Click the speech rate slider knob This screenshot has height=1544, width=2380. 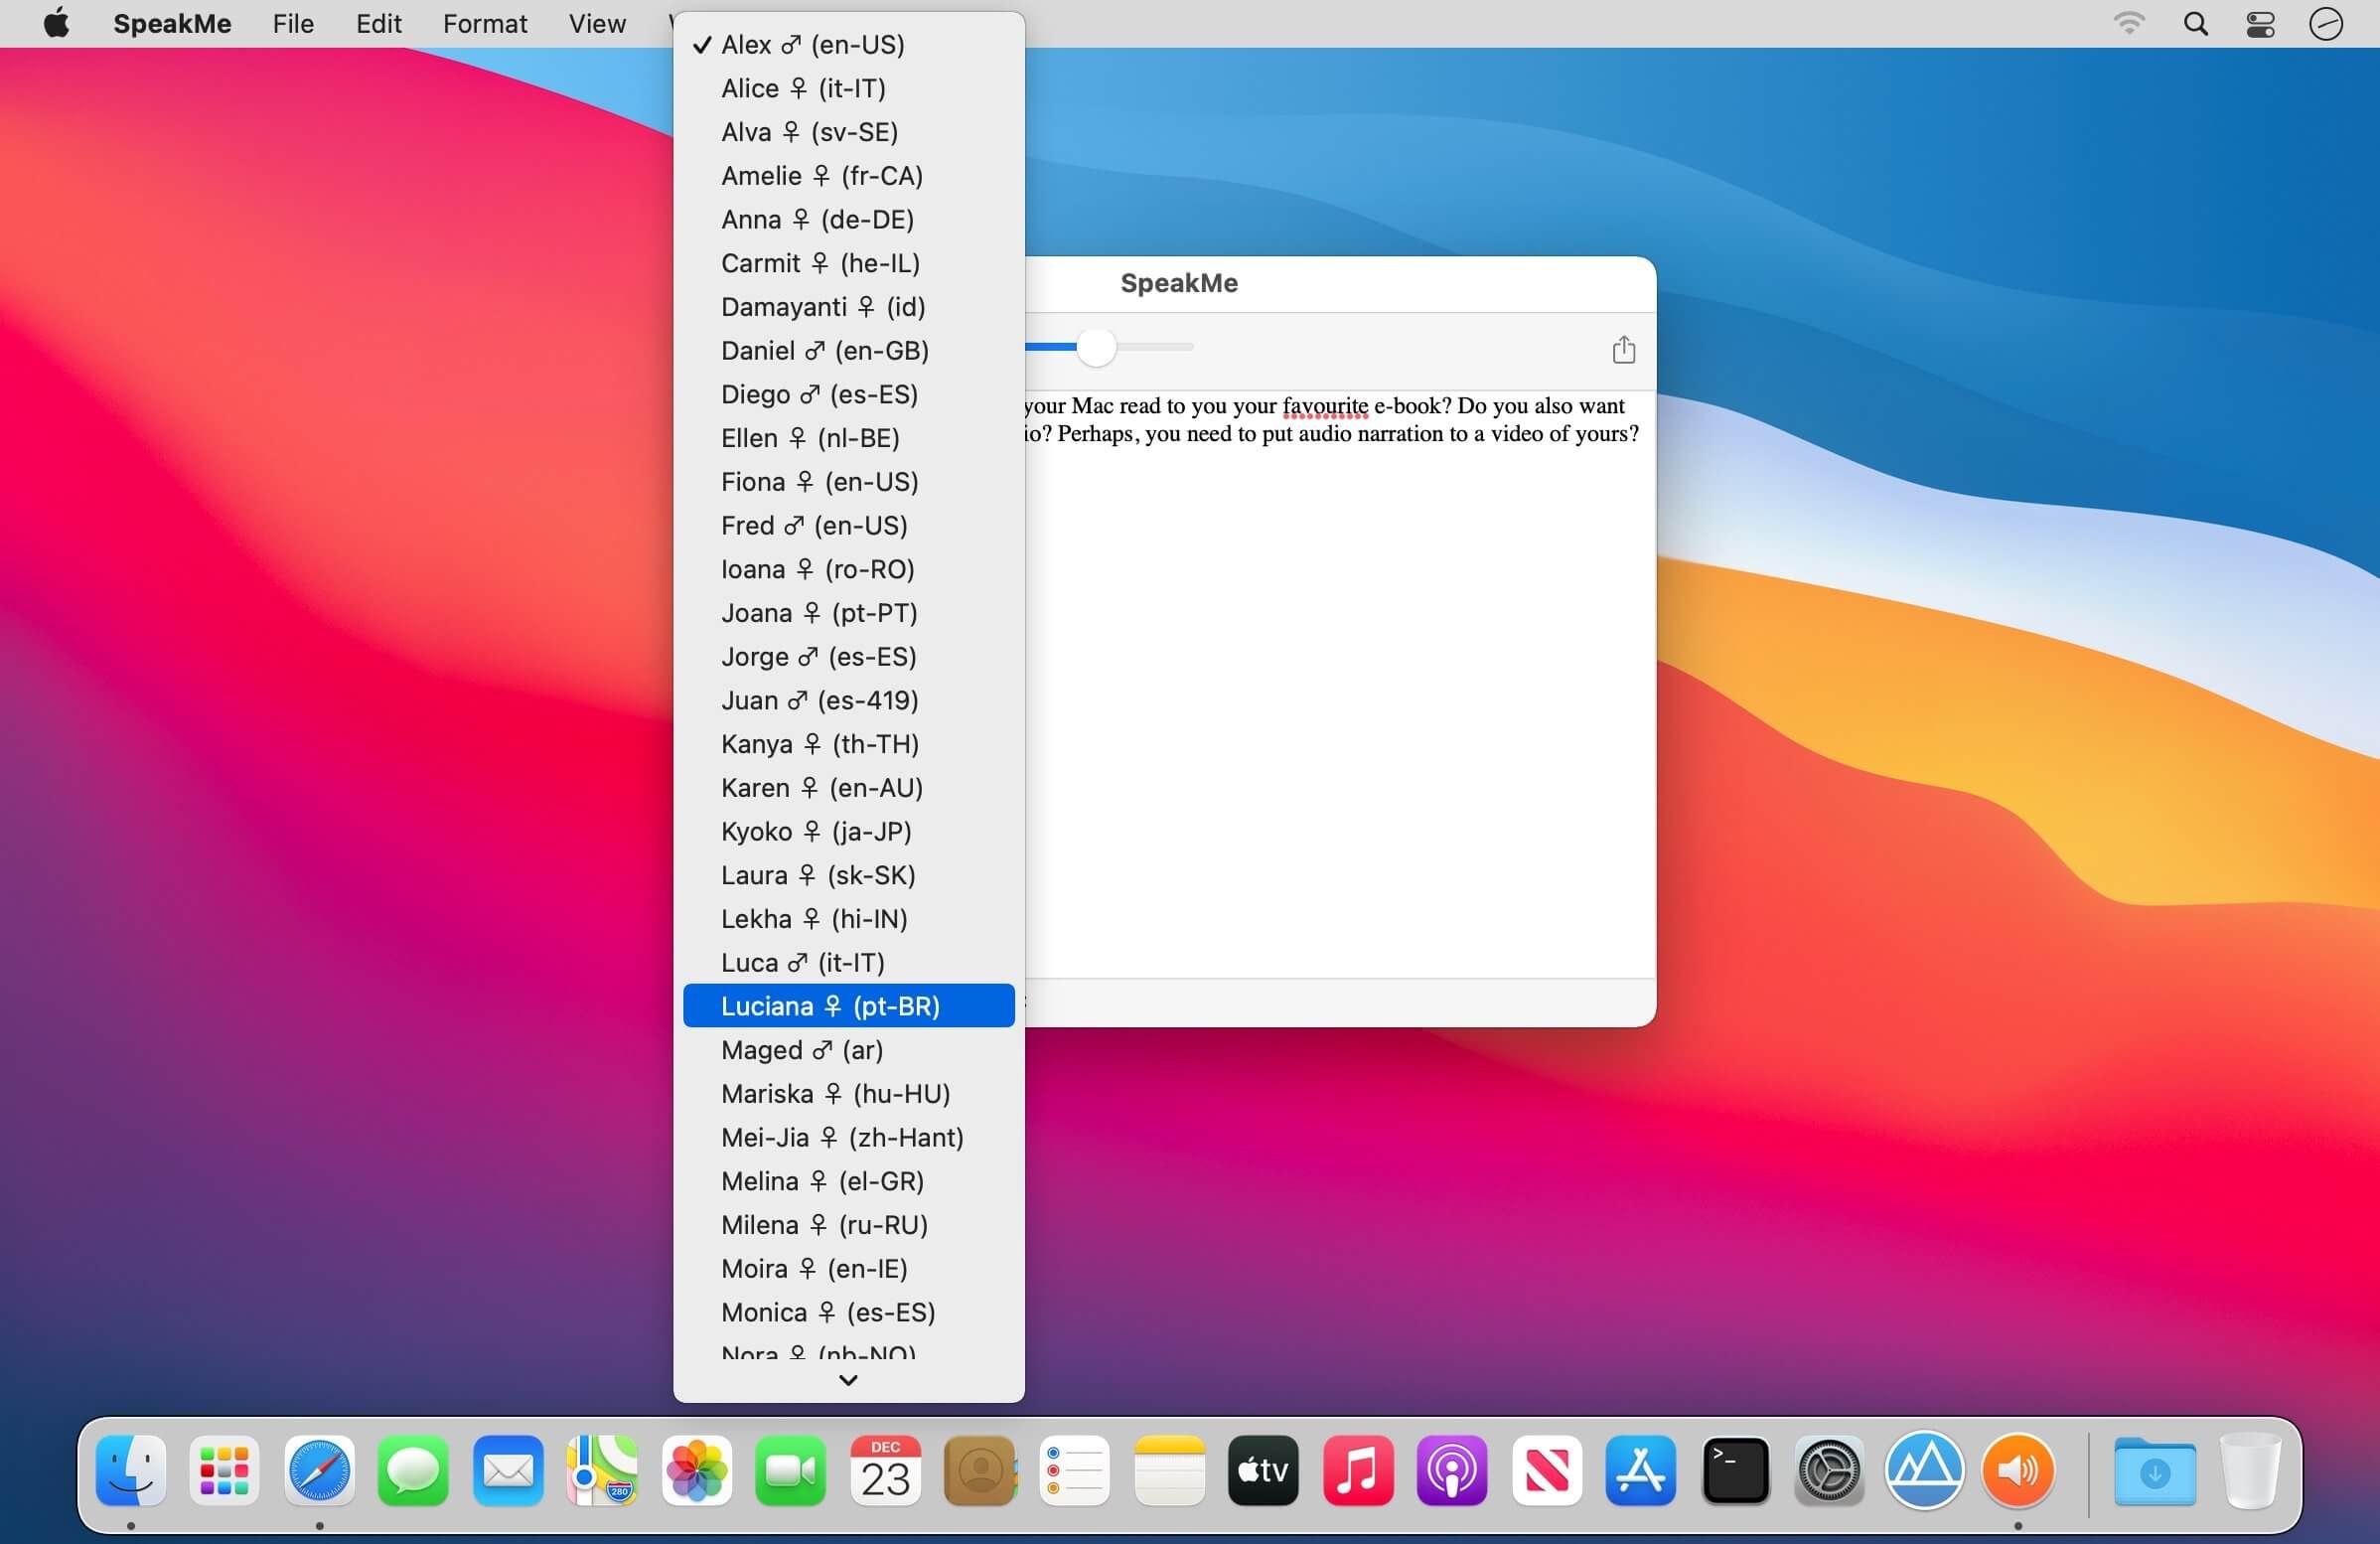[x=1096, y=347]
